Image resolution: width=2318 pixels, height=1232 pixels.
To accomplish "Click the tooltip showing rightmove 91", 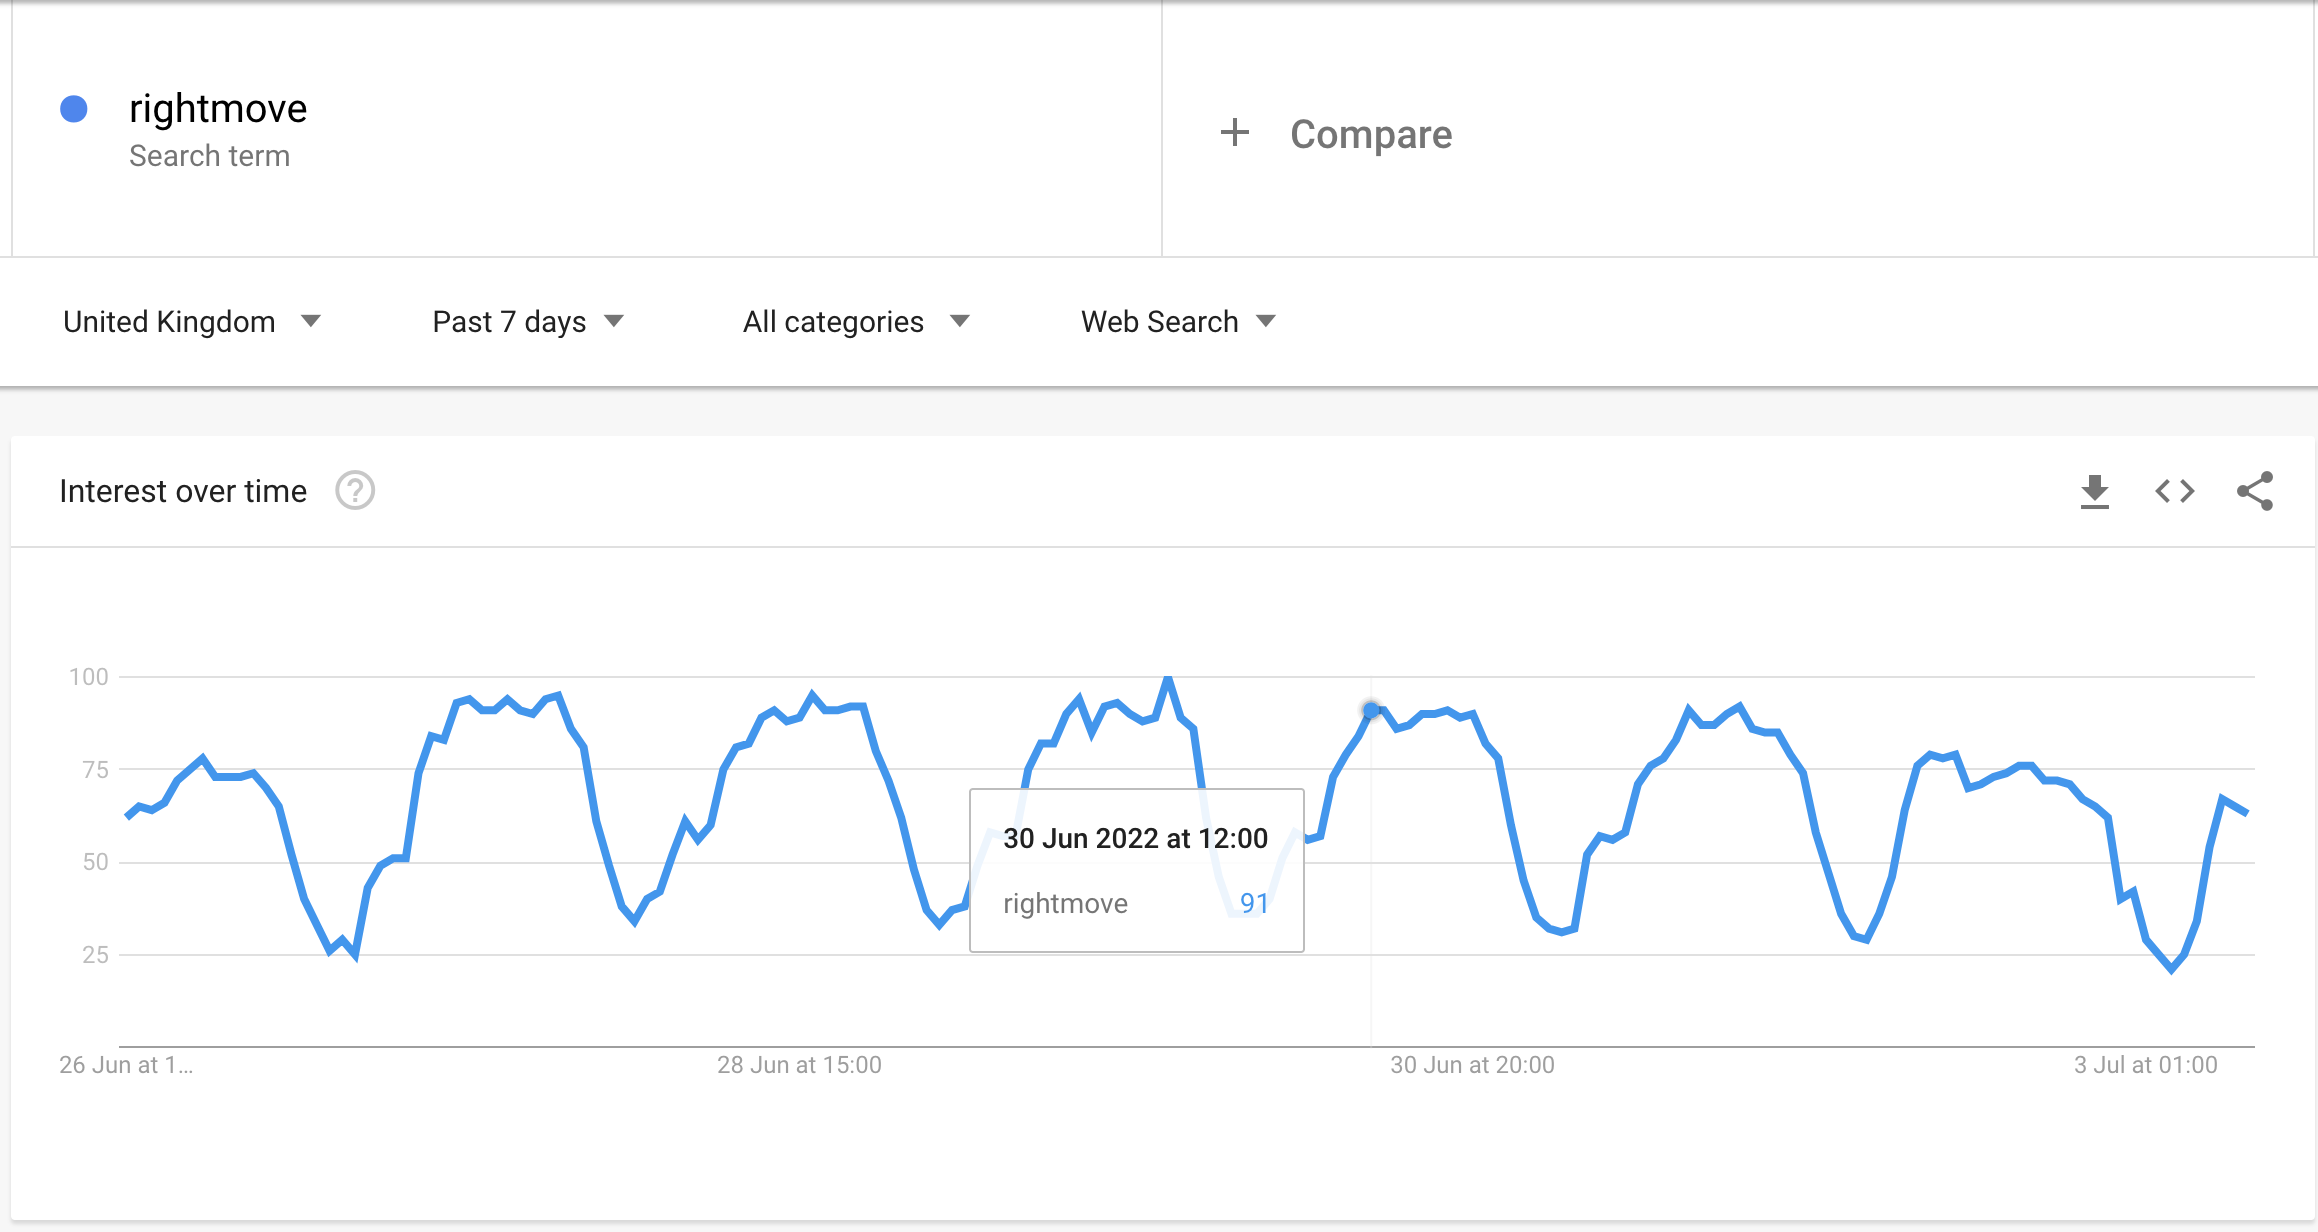I will [1137, 871].
